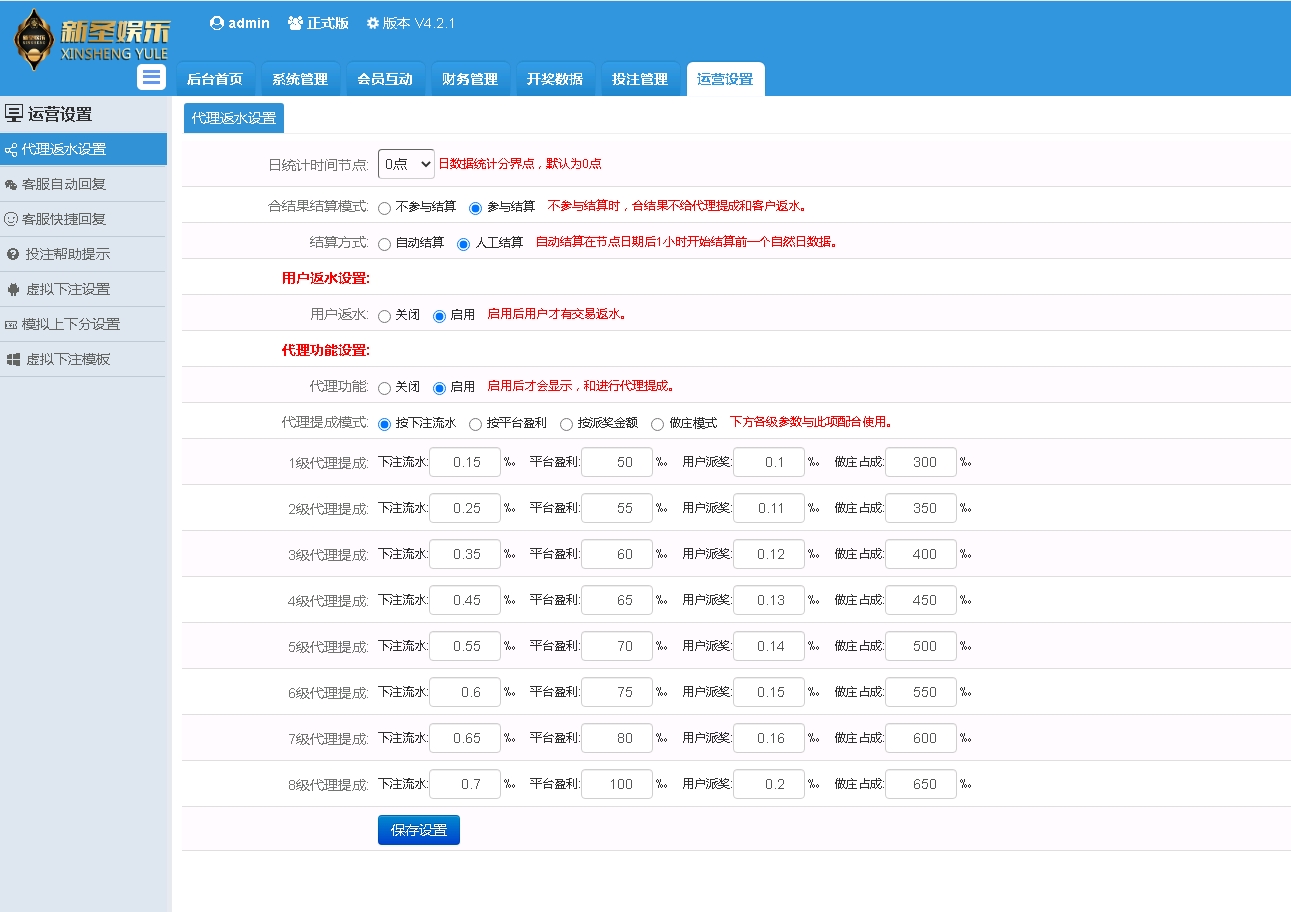This screenshot has height=912, width=1291.
Task: Click the hamburger menu toggle icon
Action: point(151,77)
